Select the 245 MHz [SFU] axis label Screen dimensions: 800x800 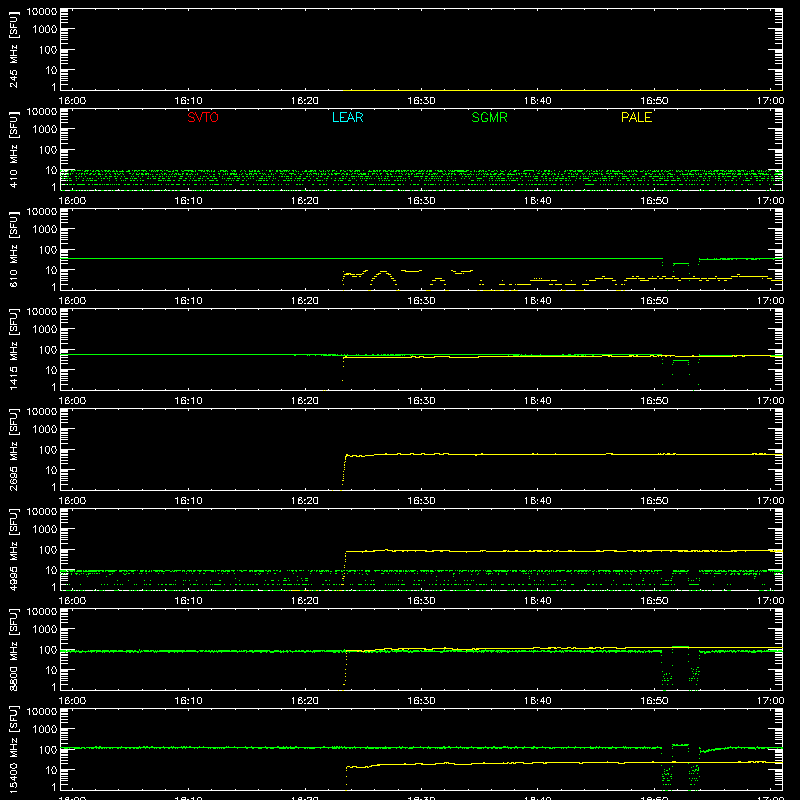(x=14, y=49)
